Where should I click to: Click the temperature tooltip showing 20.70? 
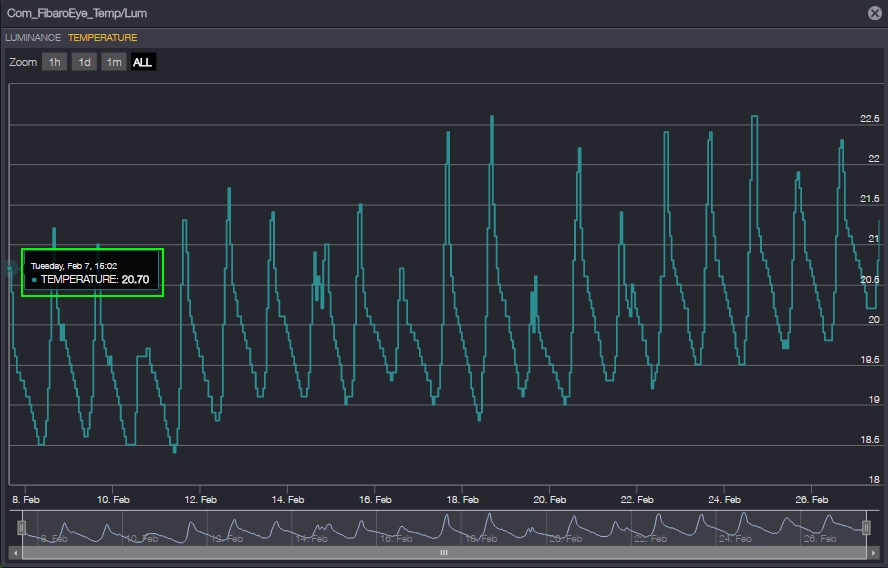click(92, 272)
